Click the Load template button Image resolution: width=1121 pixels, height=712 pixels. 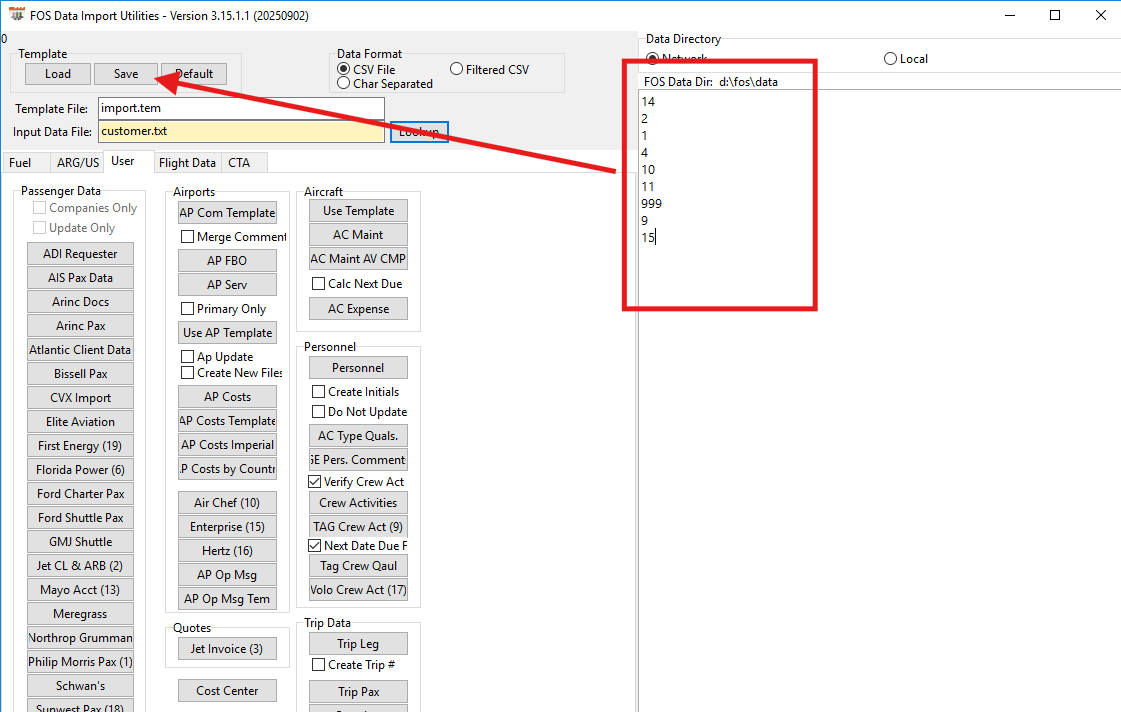tap(58, 74)
